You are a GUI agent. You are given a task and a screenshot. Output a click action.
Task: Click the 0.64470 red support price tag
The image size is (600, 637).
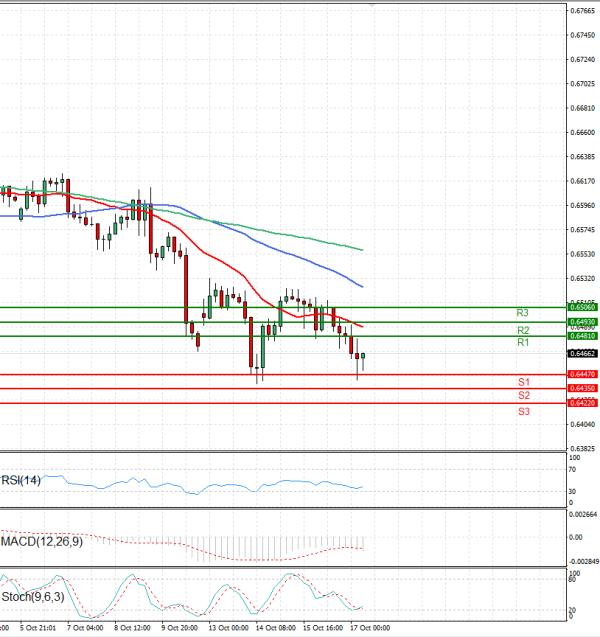click(582, 374)
